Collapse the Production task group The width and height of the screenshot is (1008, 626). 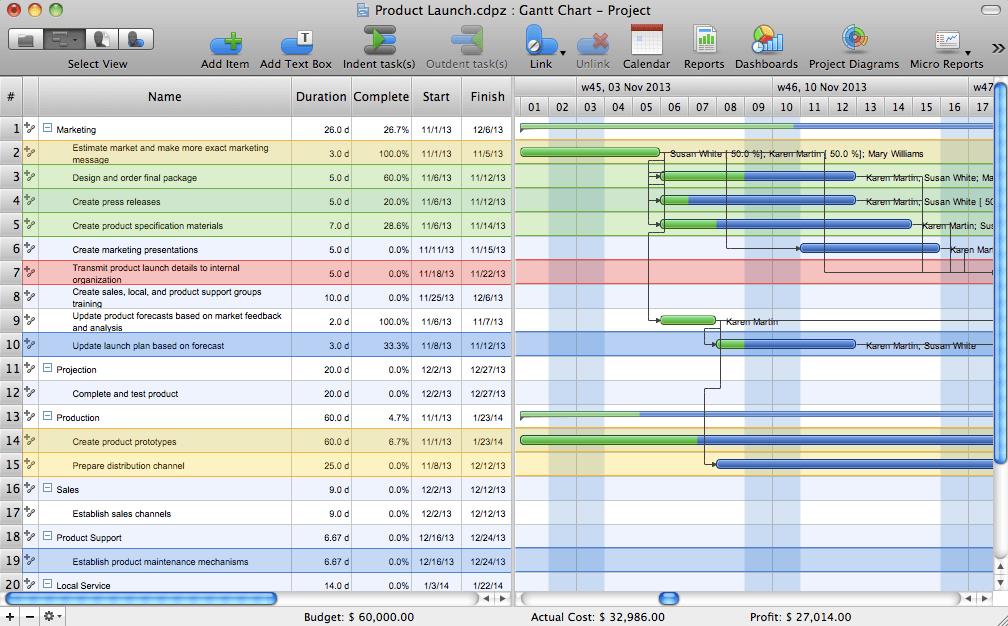click(47, 417)
